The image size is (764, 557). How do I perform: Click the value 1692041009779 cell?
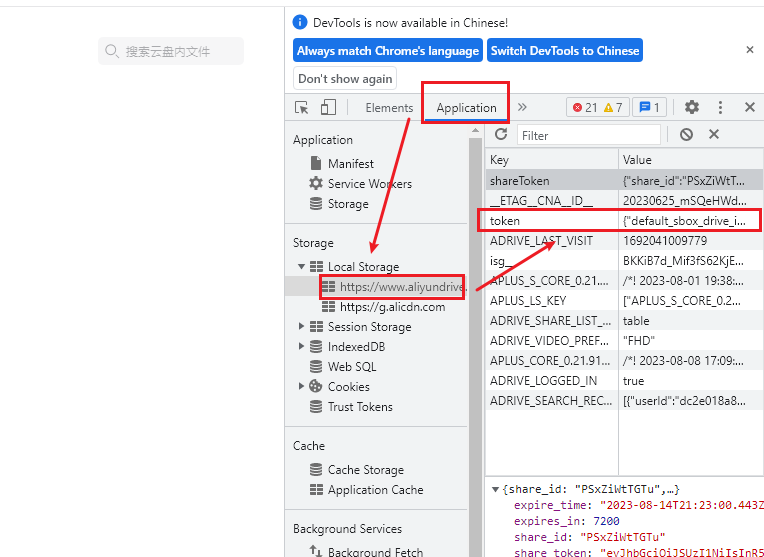tap(691, 241)
